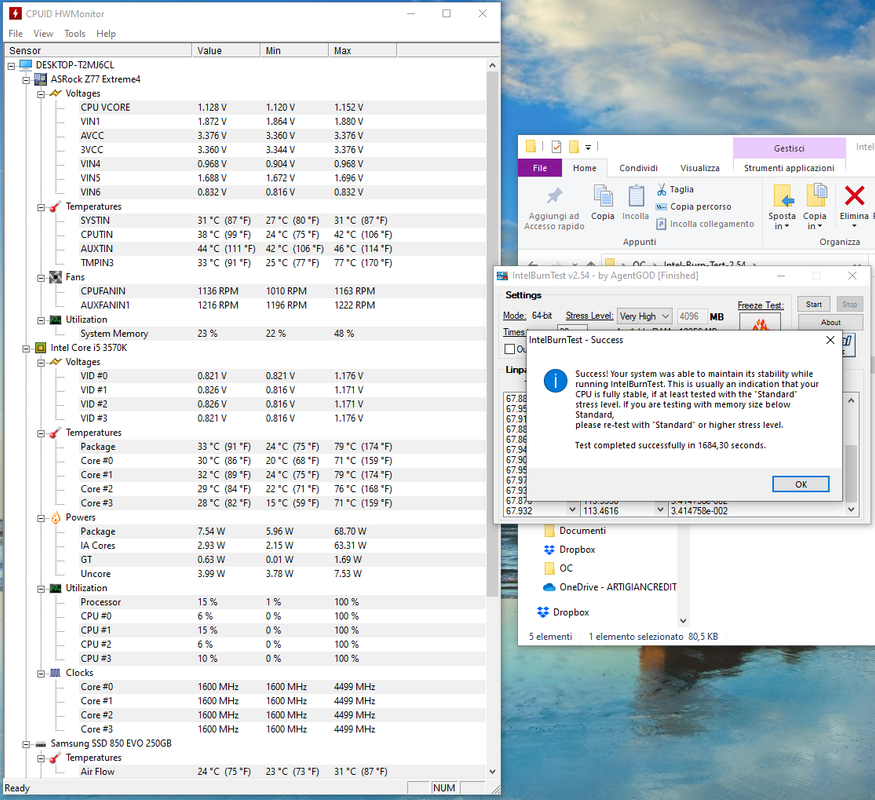Click the Incolla clipboard icon
The width and height of the screenshot is (875, 800).
(x=636, y=196)
